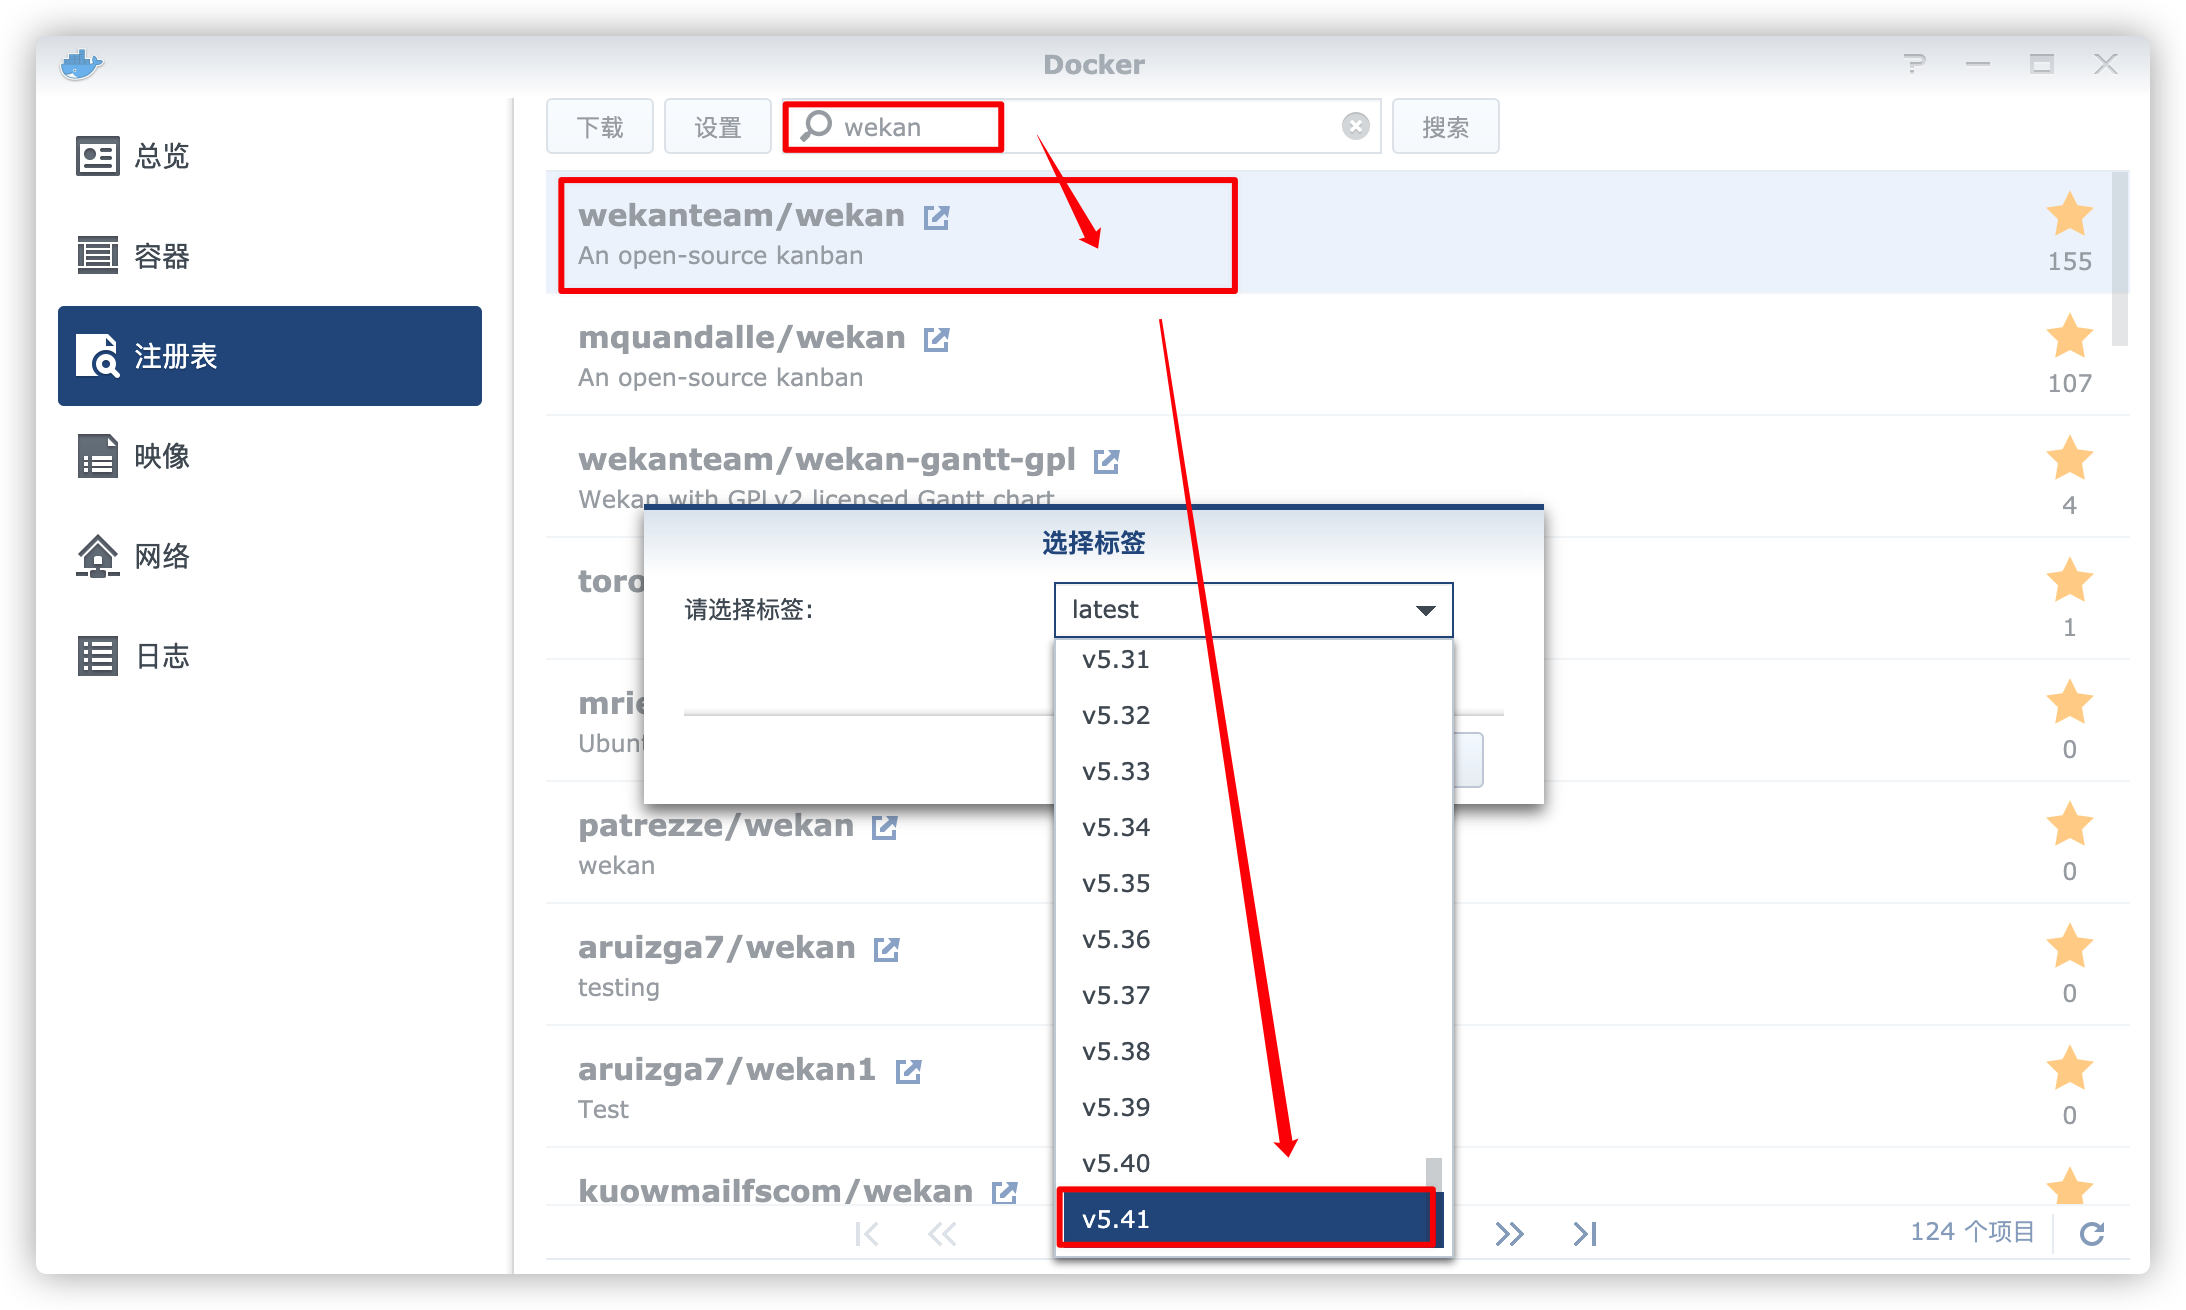Click the refresh icon in footer
The width and height of the screenshot is (2186, 1310).
(x=2092, y=1233)
